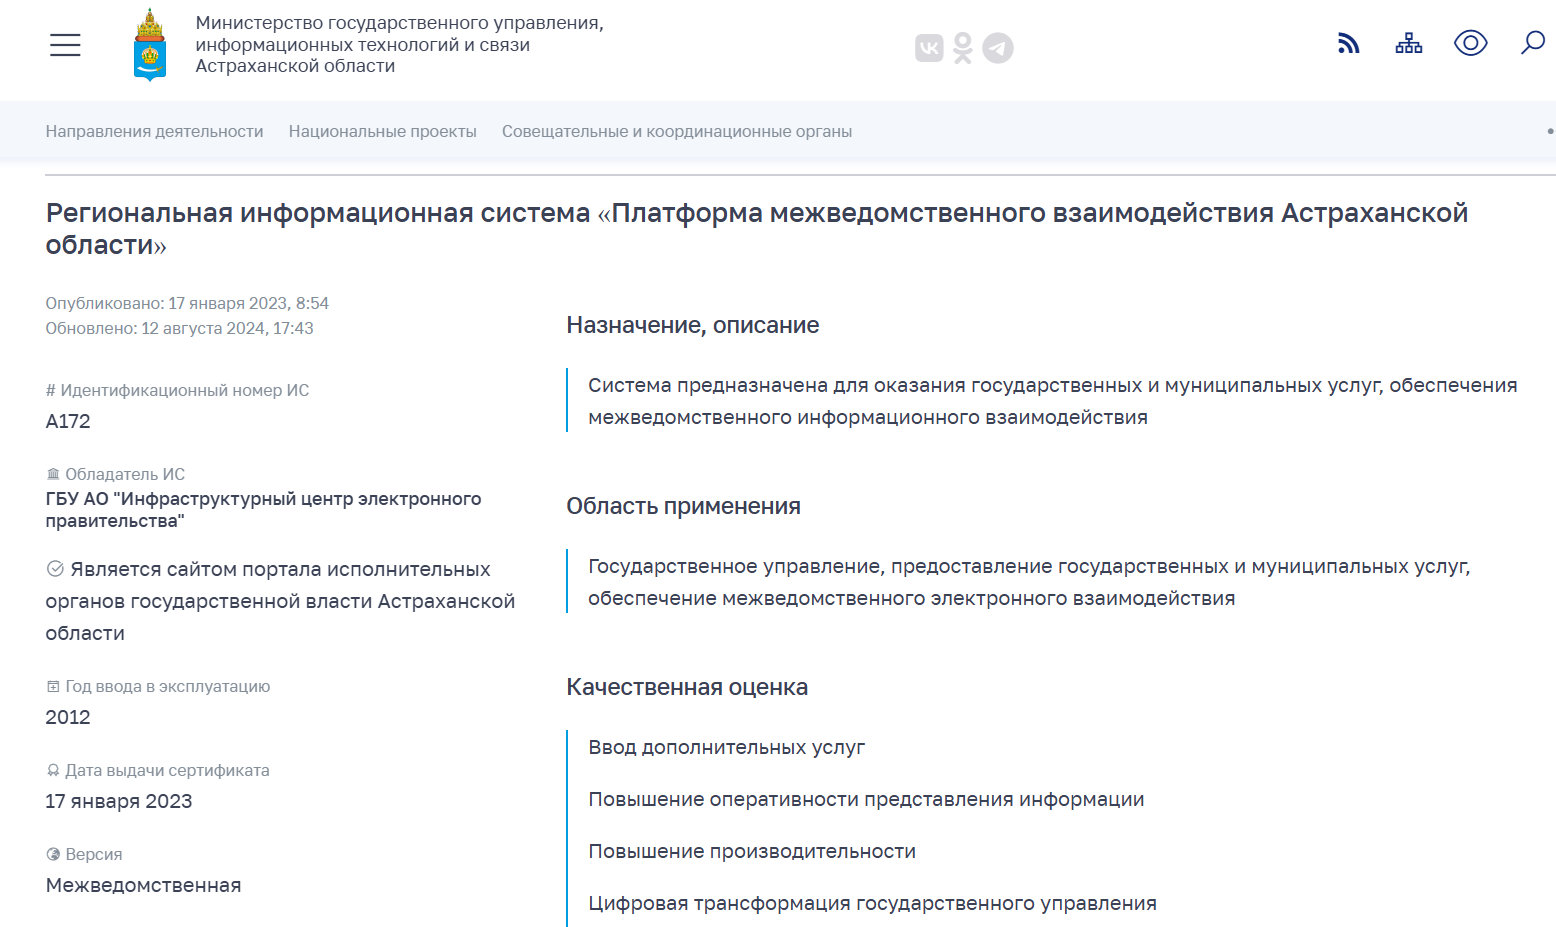
Task: Open Совещательные и координационные органы menu
Action: pos(677,131)
